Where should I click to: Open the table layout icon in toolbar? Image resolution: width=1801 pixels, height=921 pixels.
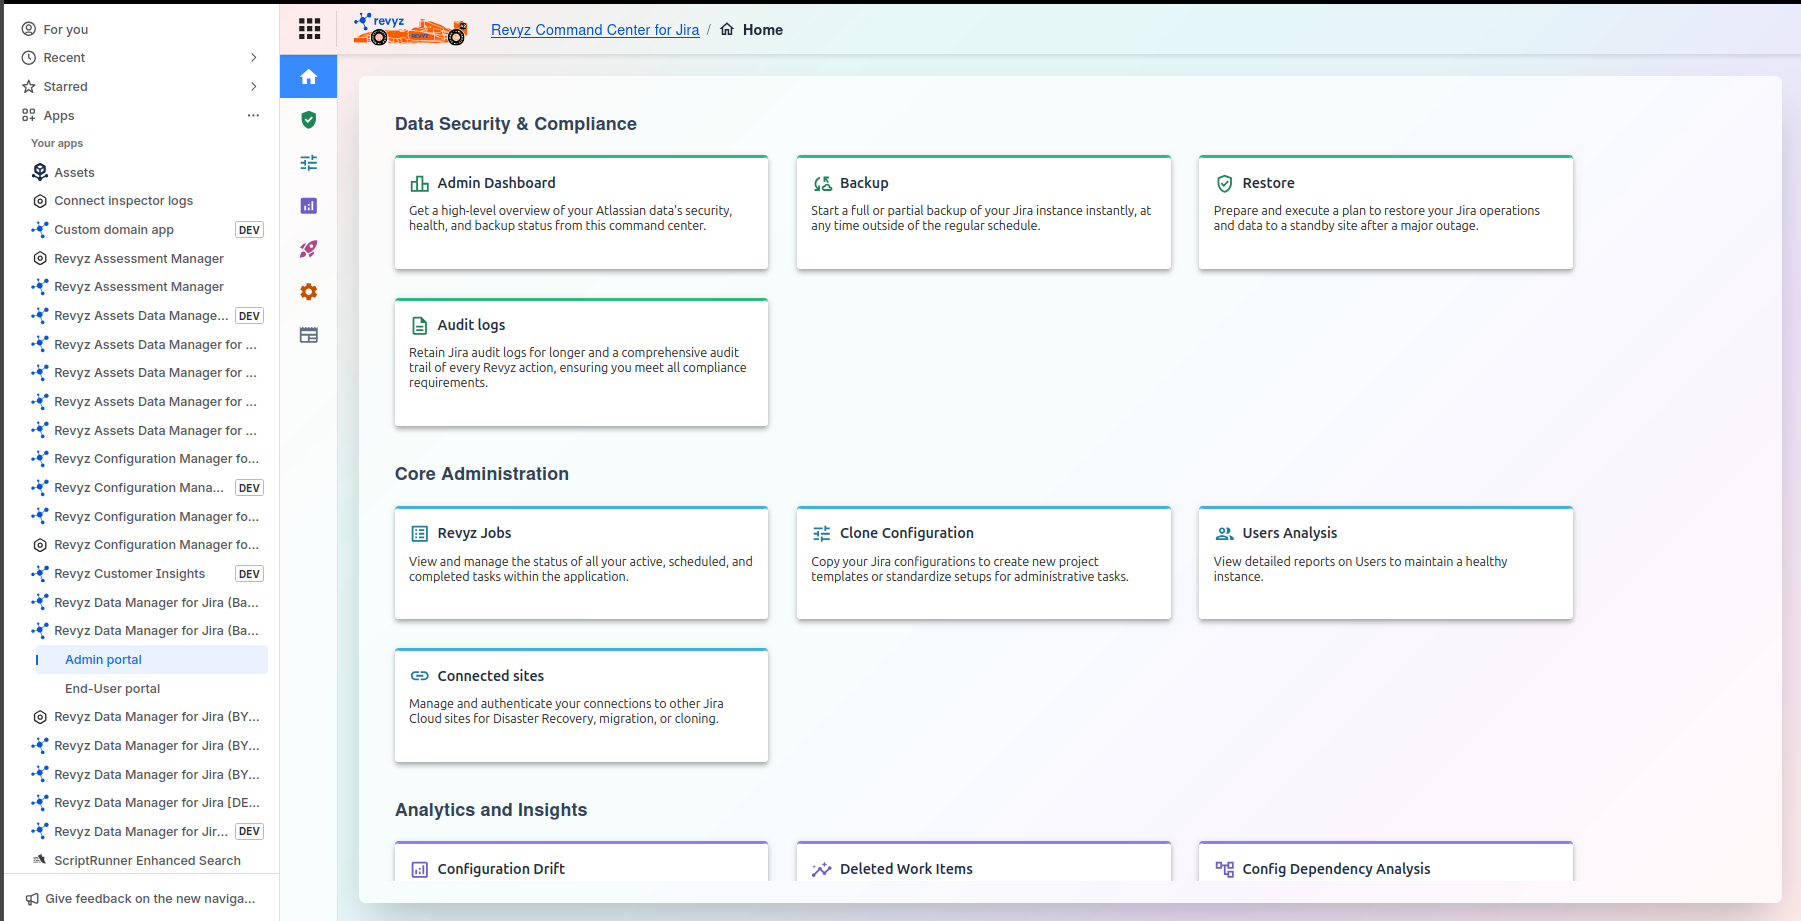[x=308, y=335]
